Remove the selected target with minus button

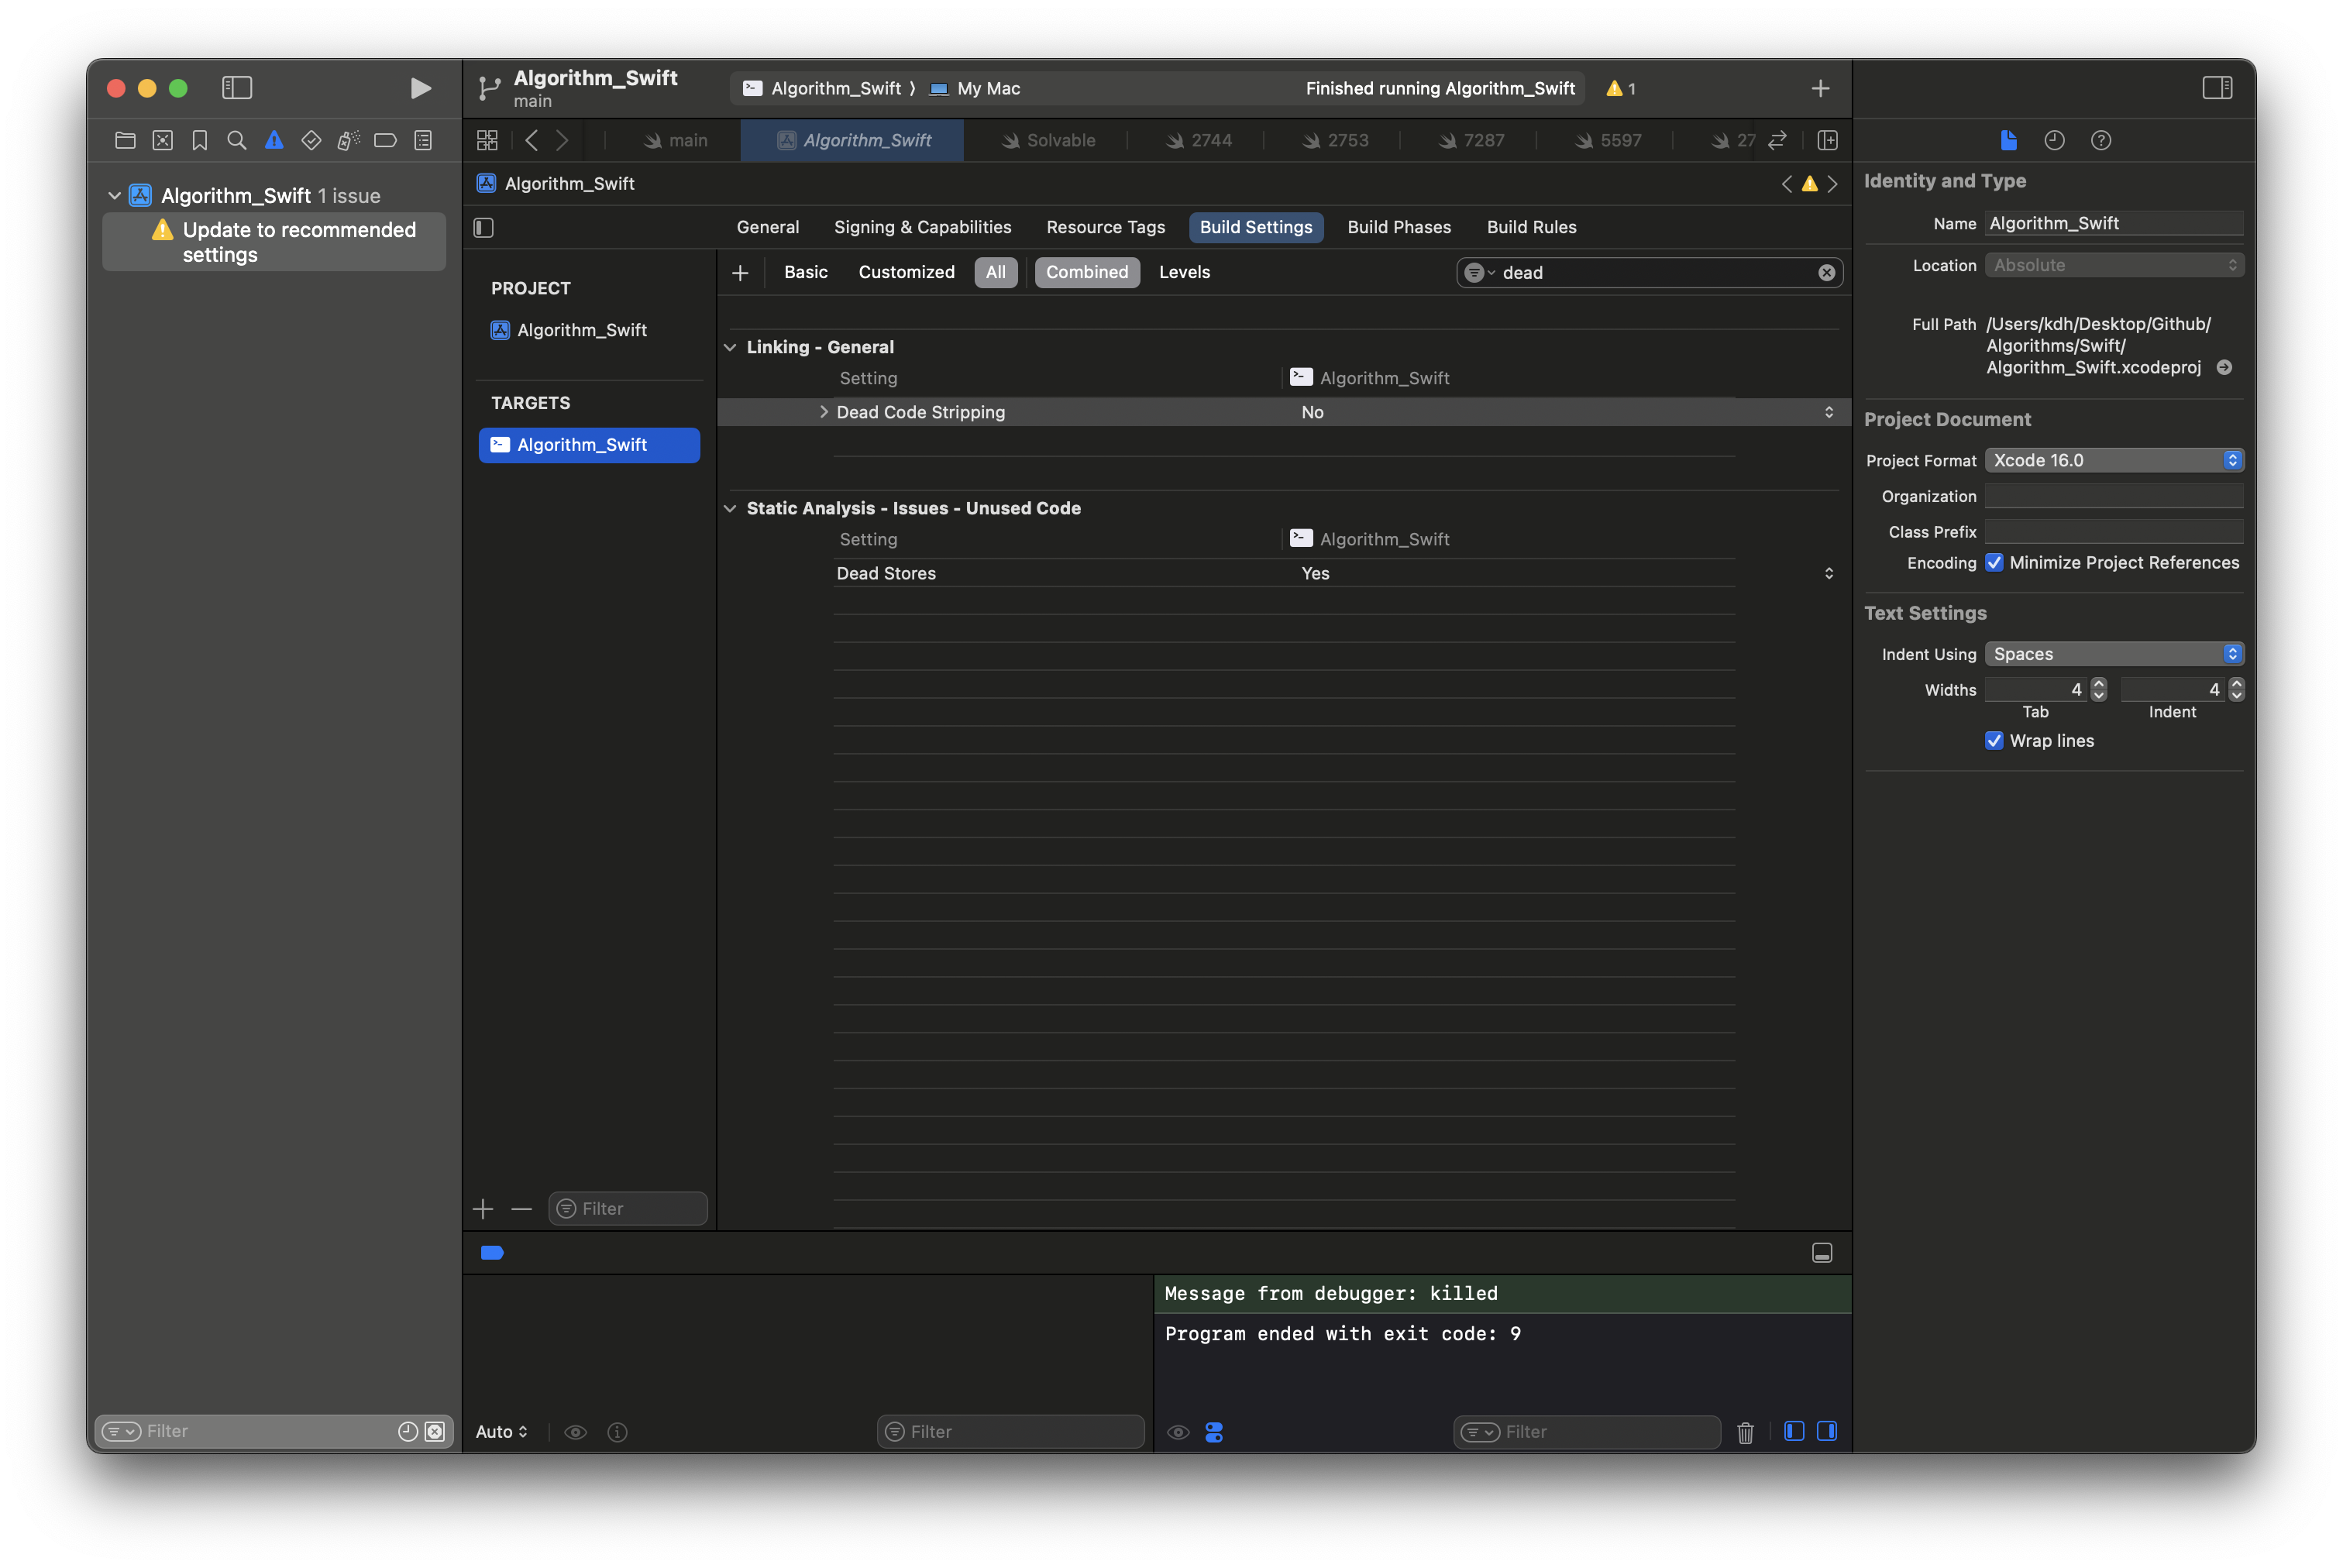pos(521,1209)
